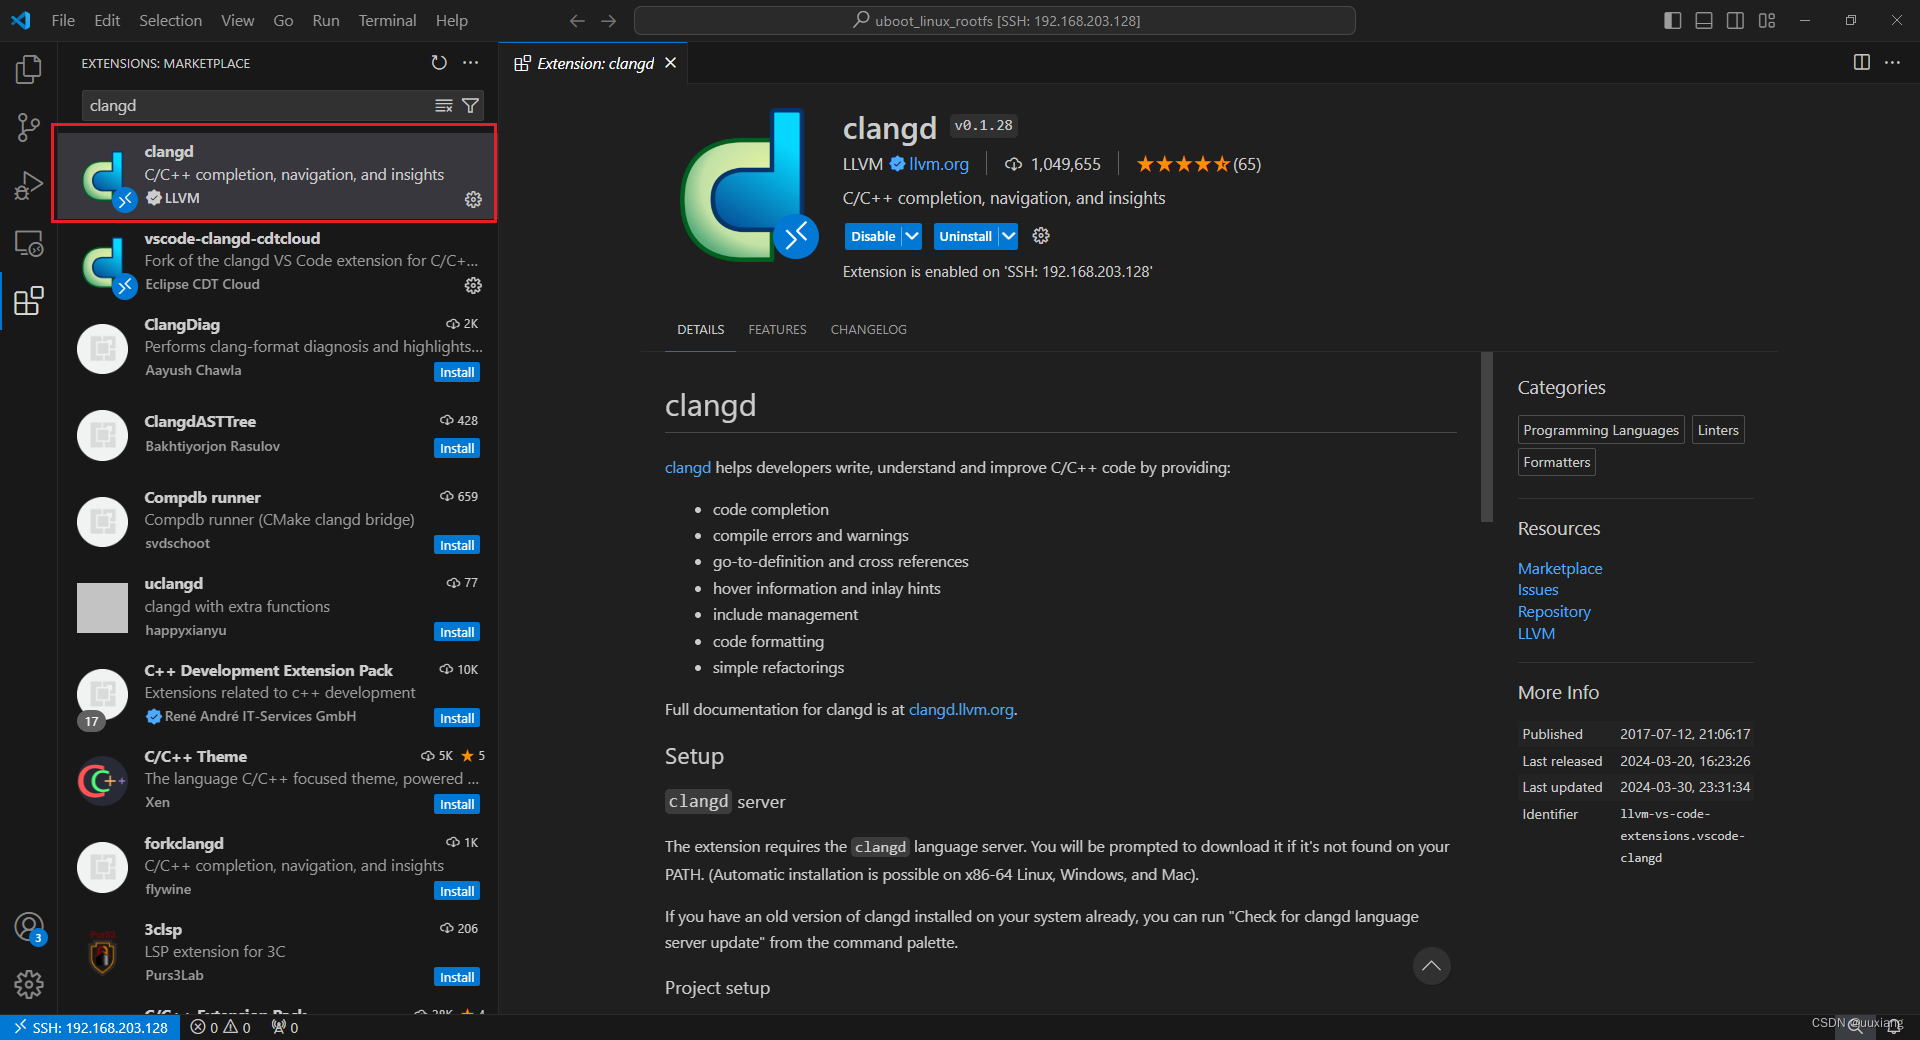This screenshot has height=1040, width=1920.
Task: Open the File menu
Action: click(x=63, y=20)
